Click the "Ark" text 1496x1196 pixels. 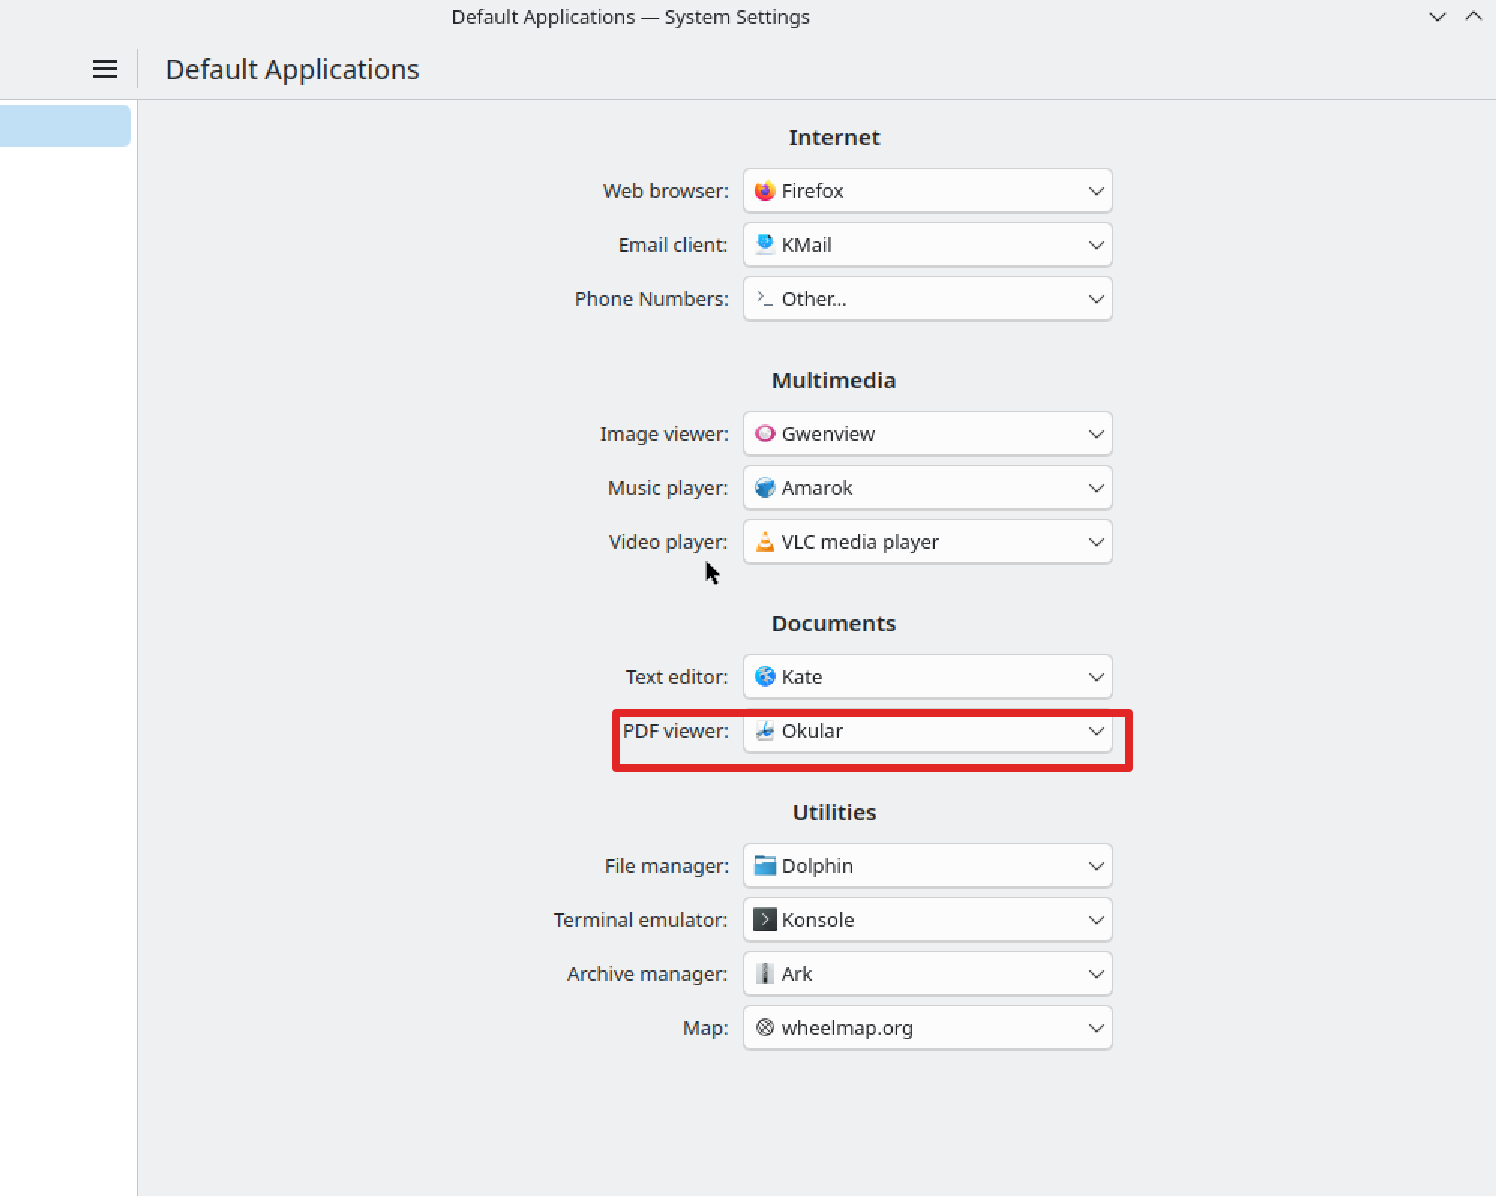tap(797, 974)
